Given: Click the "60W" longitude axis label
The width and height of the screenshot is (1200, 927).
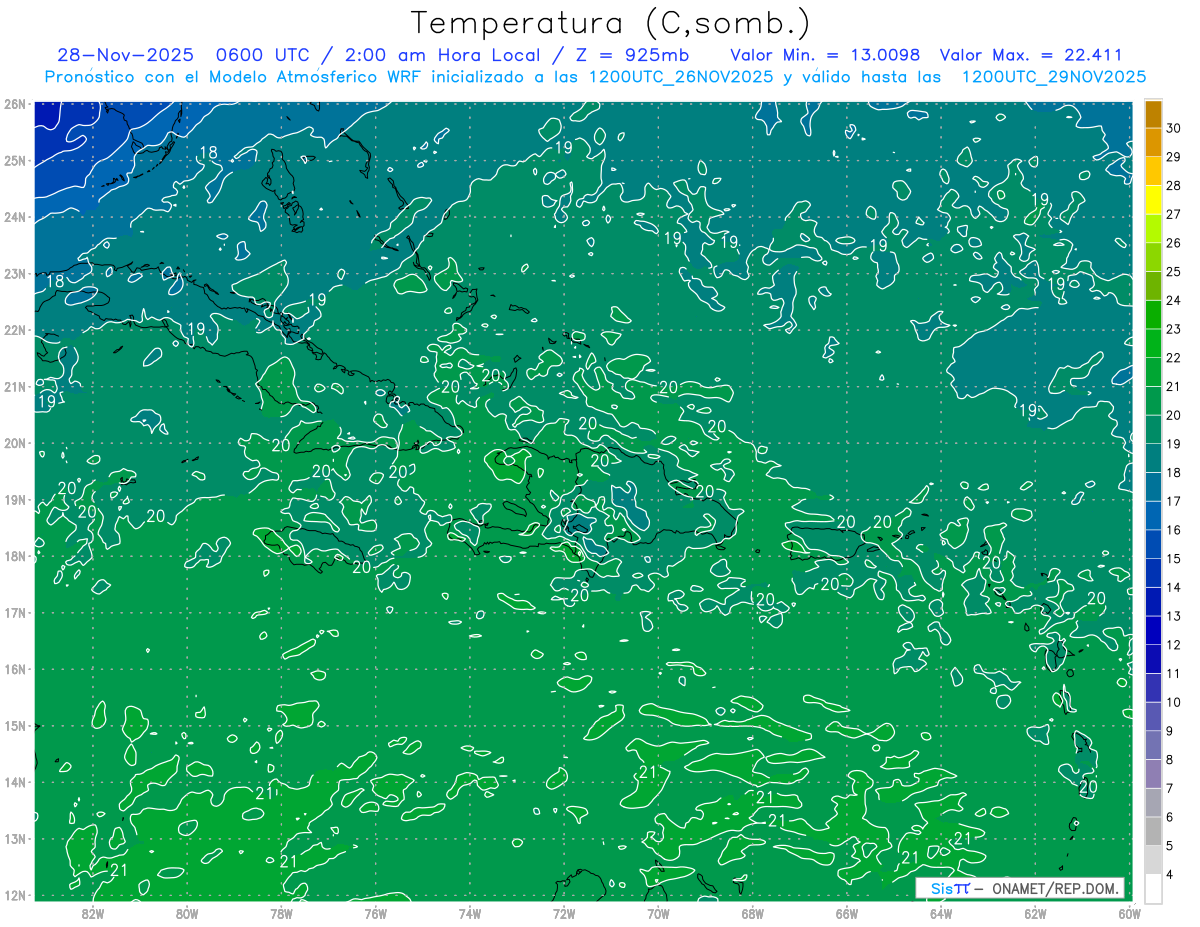Looking at the screenshot, I should click(1129, 913).
